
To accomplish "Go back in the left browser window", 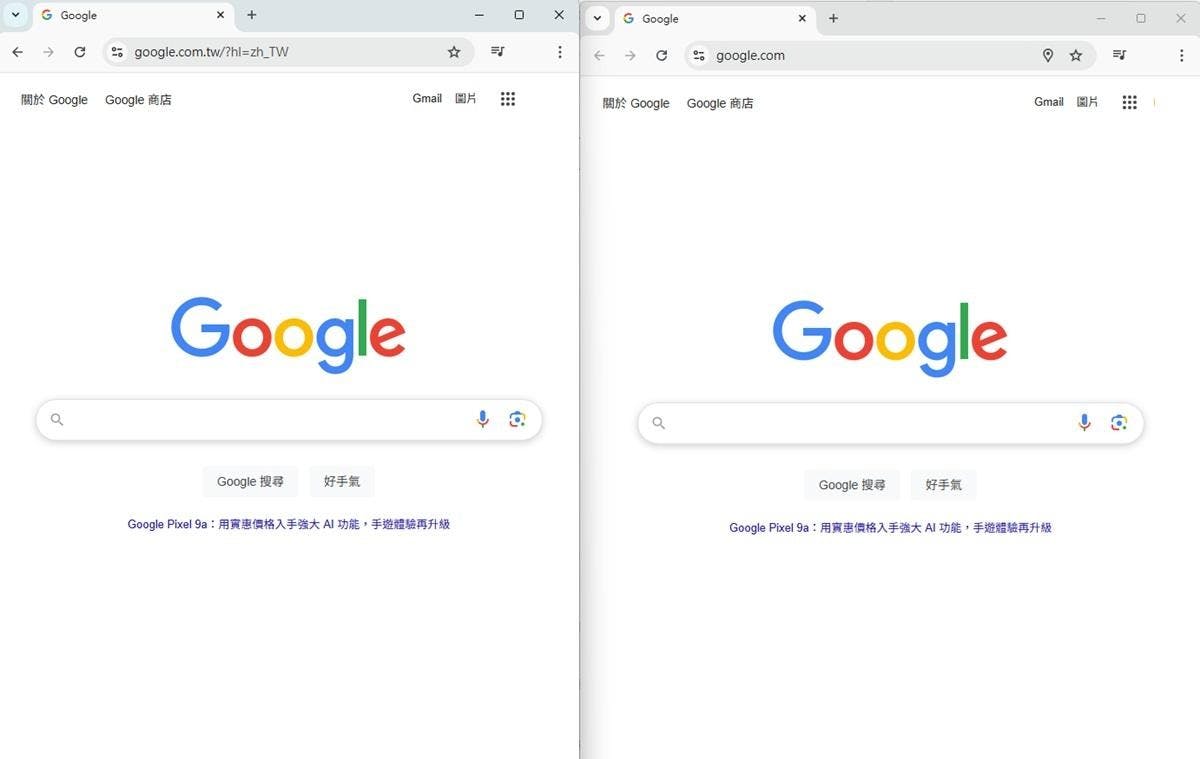I will point(18,52).
